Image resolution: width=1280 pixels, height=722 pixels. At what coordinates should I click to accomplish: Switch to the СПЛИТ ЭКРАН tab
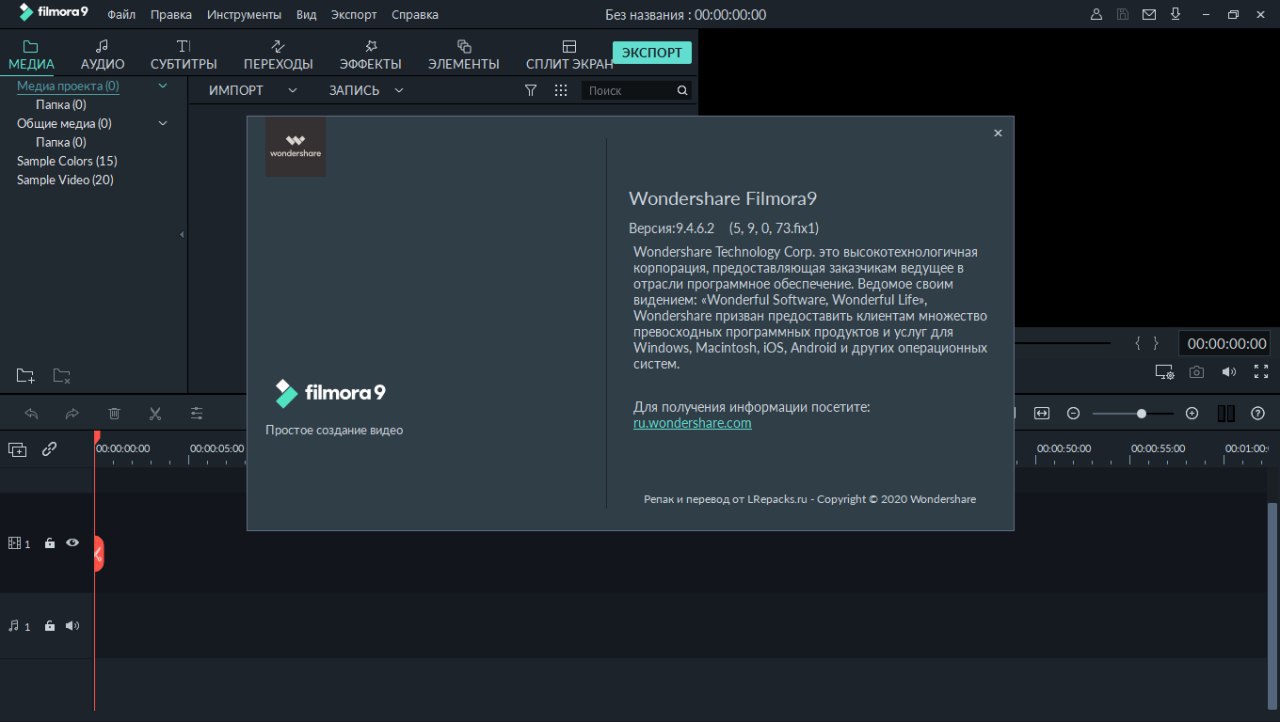(x=569, y=55)
